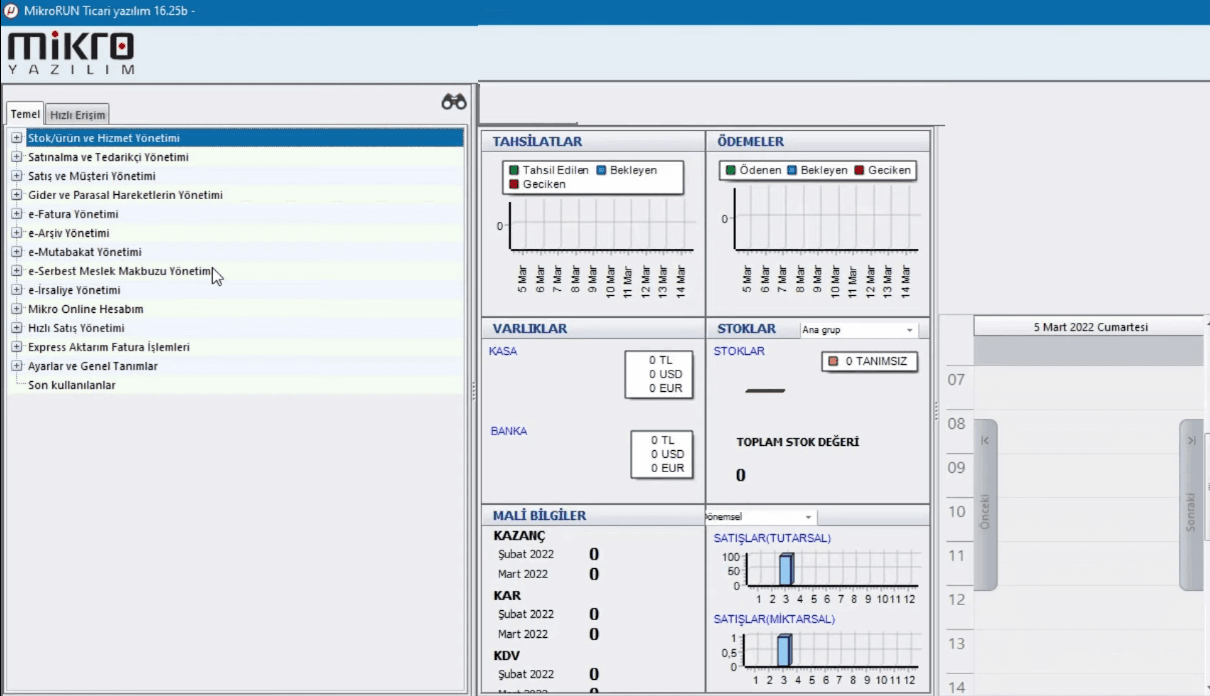Switch to the Hızlı Erişim tab
1210x696 pixels.
click(x=77, y=115)
